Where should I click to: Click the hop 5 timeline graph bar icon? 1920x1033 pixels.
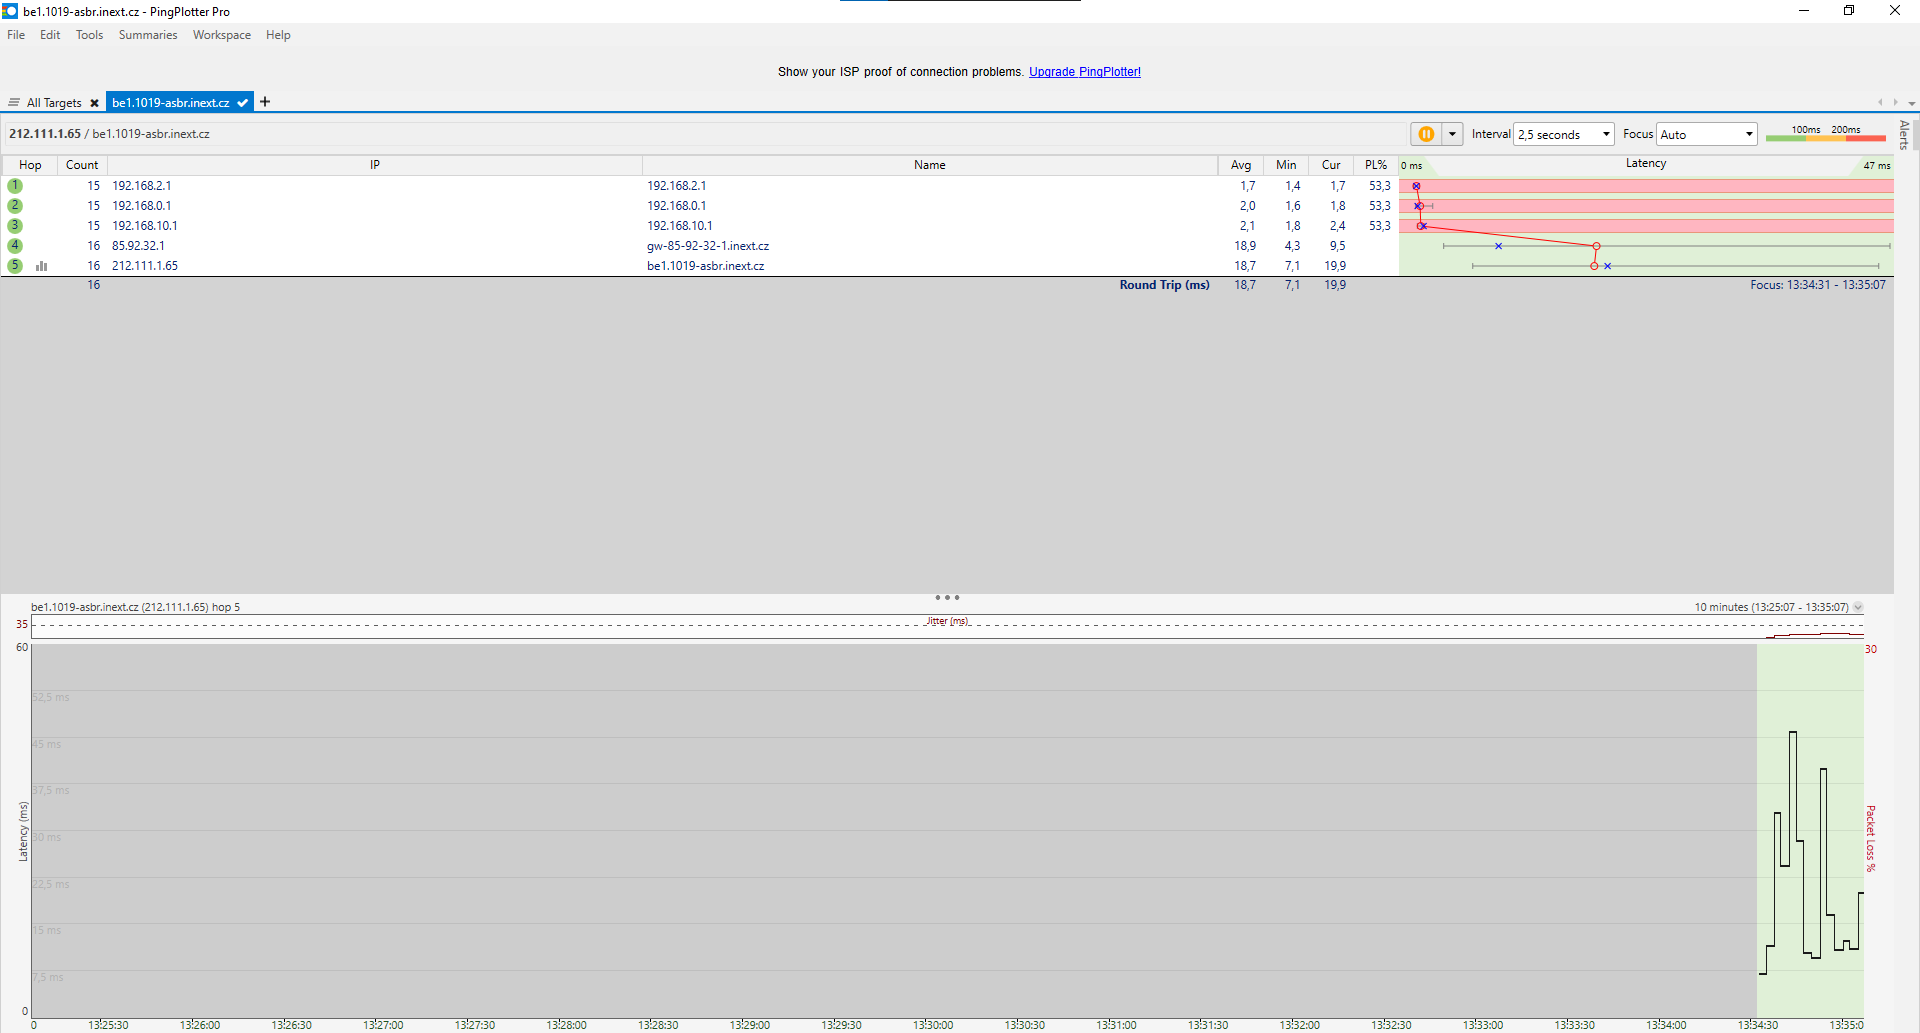[42, 266]
